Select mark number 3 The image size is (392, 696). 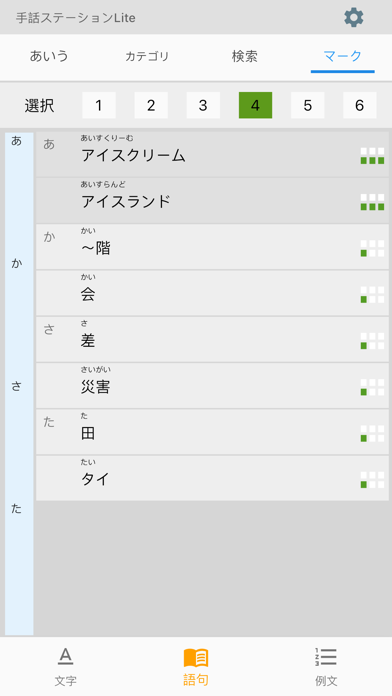203,105
